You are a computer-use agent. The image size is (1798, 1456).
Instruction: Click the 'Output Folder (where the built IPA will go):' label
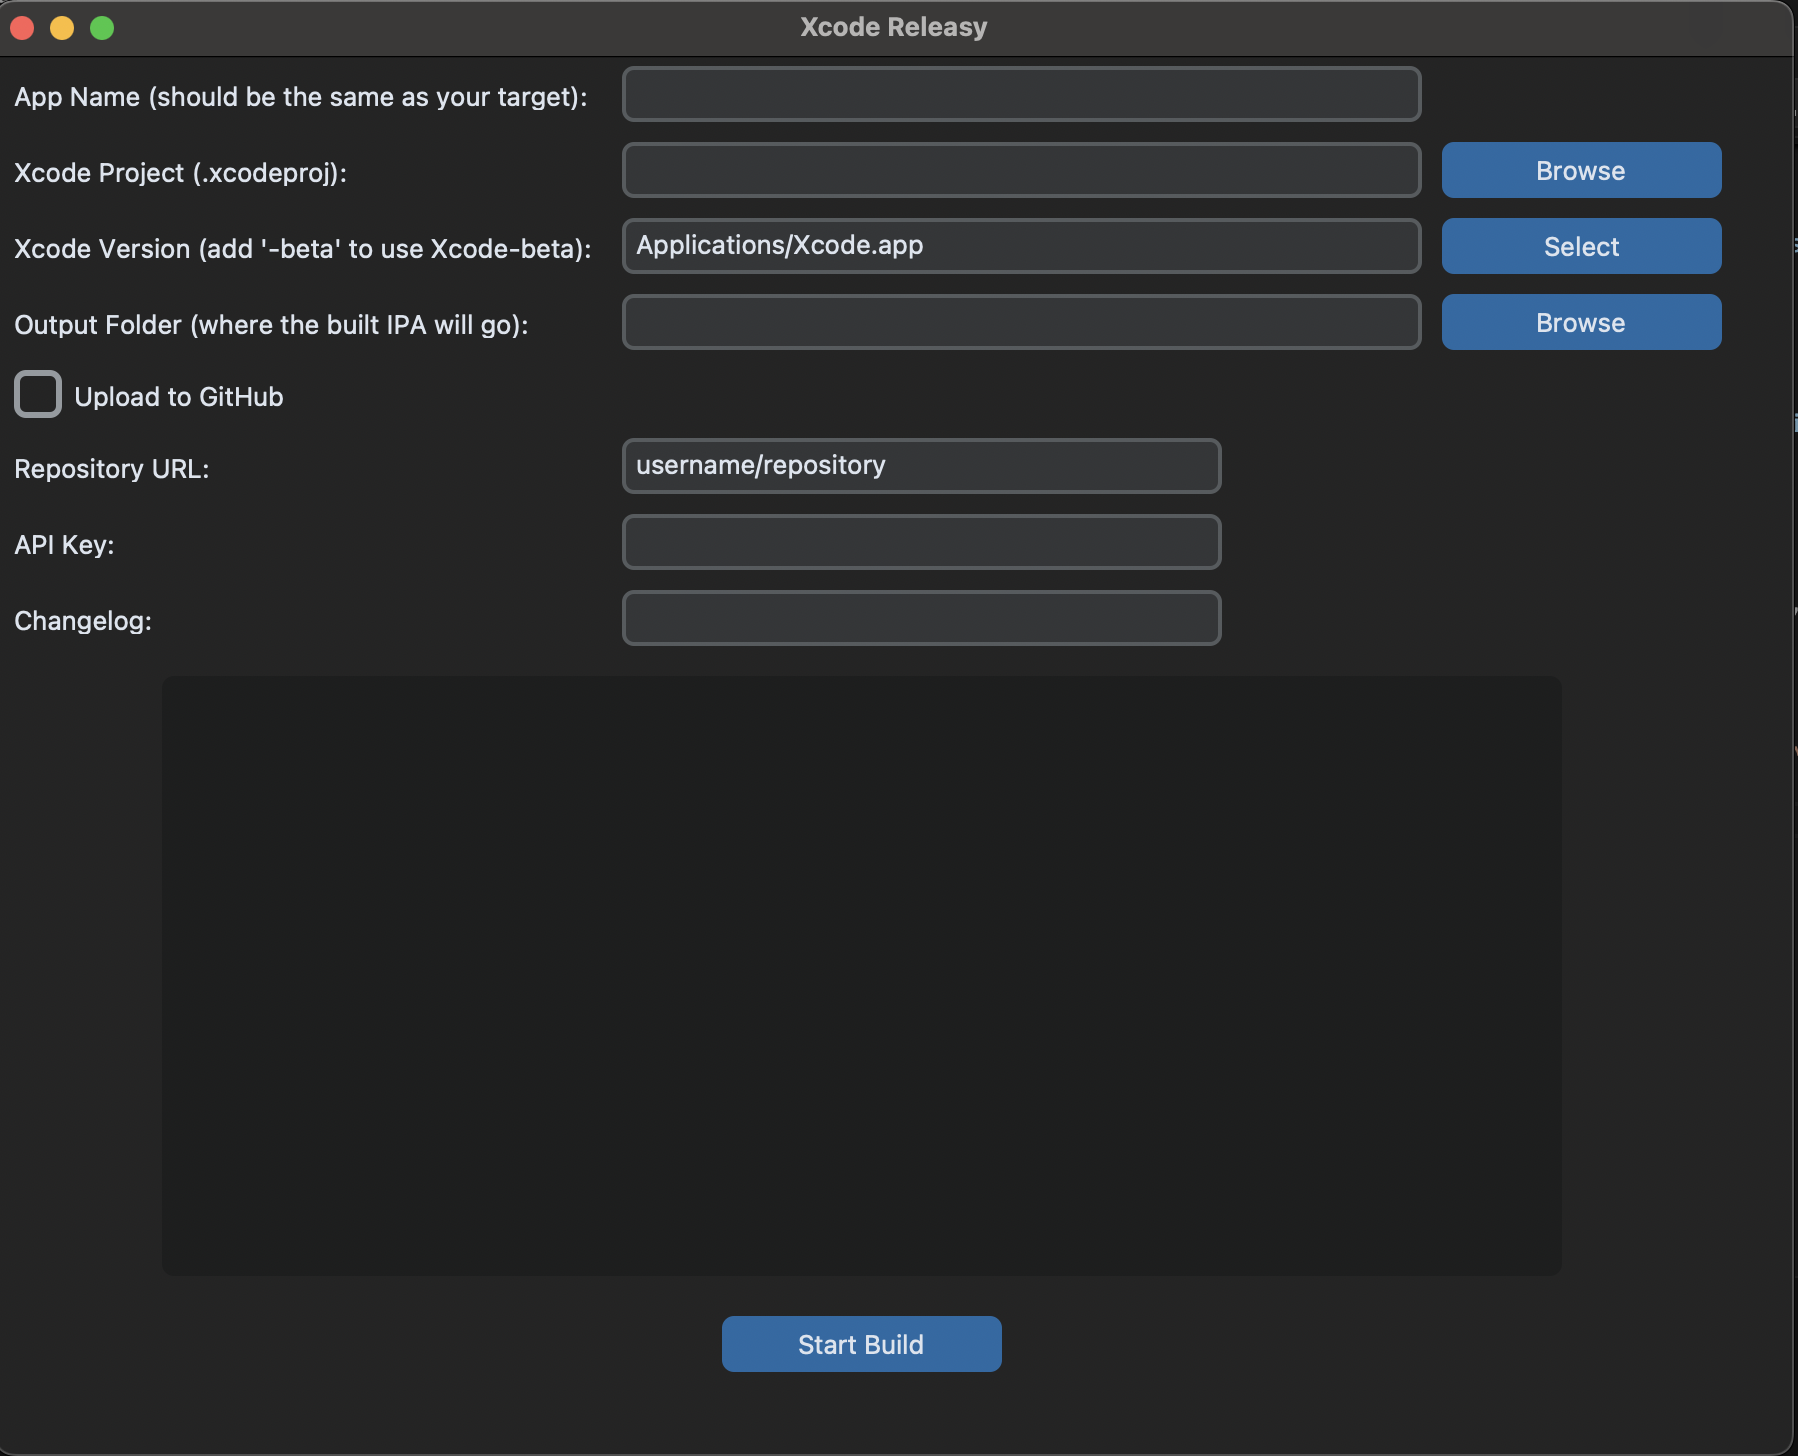click(271, 325)
